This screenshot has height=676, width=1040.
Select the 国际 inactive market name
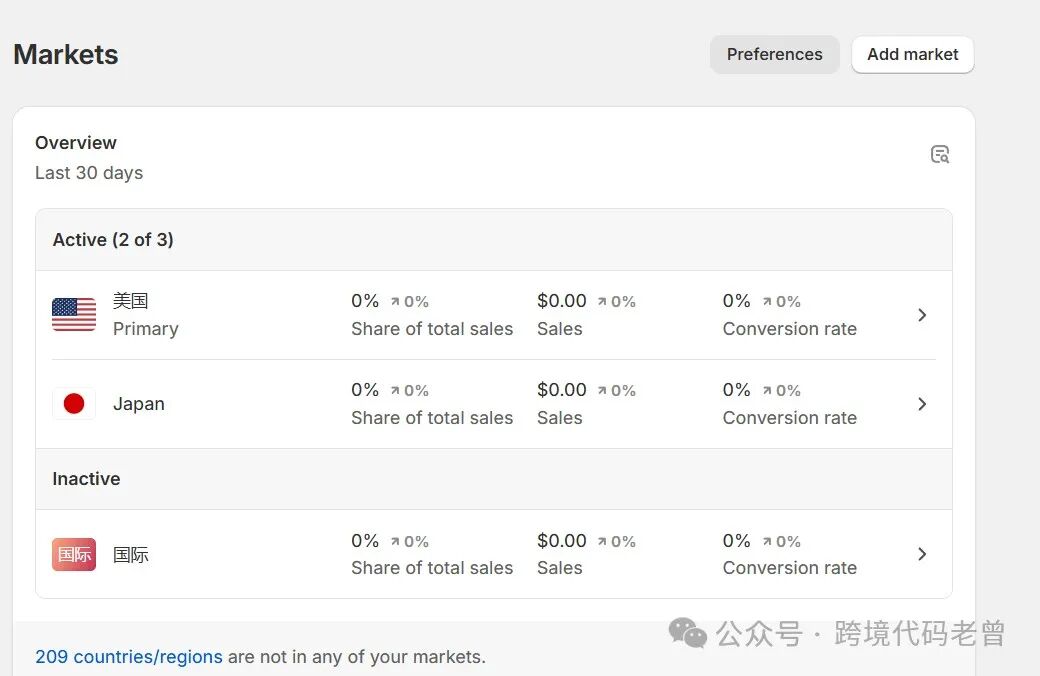[131, 554]
